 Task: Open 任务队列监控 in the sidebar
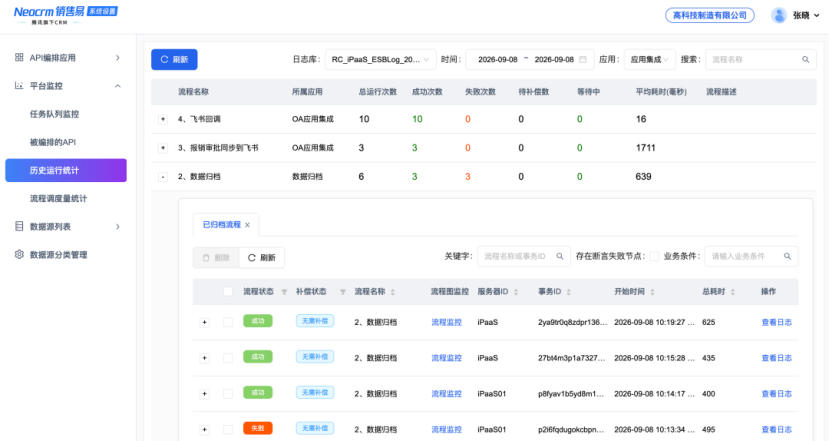55,114
